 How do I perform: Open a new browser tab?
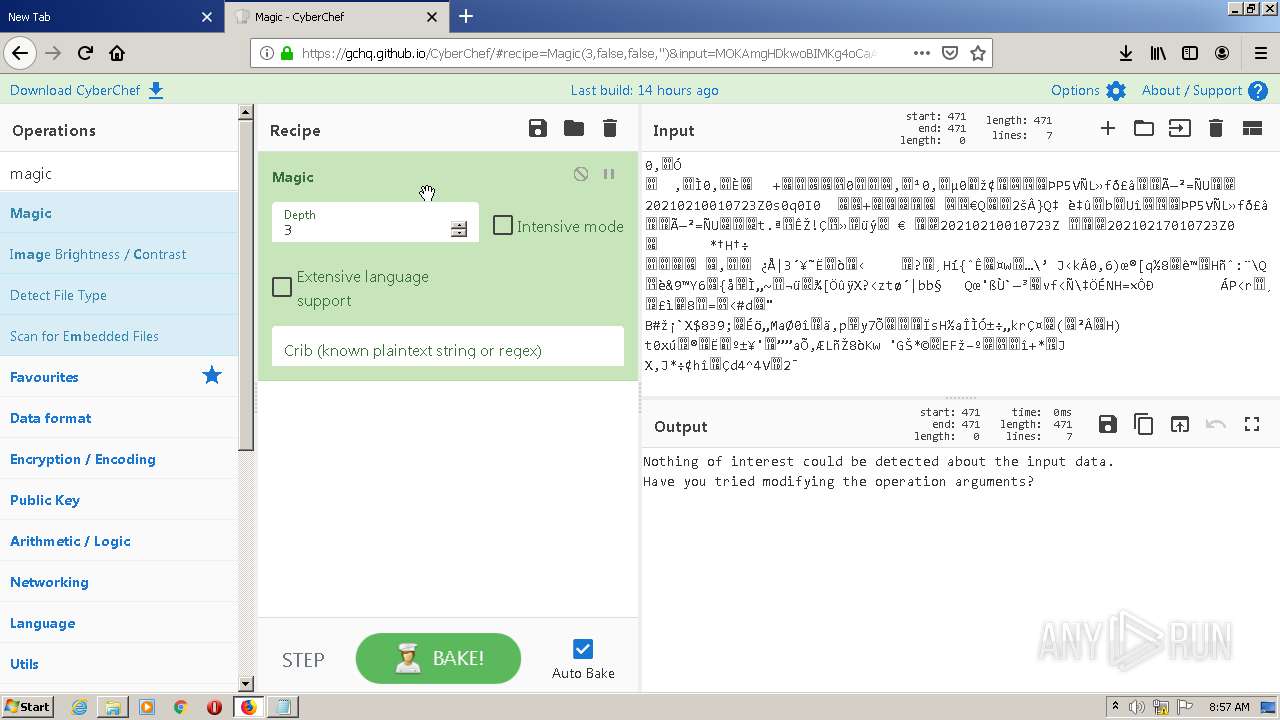[466, 16]
